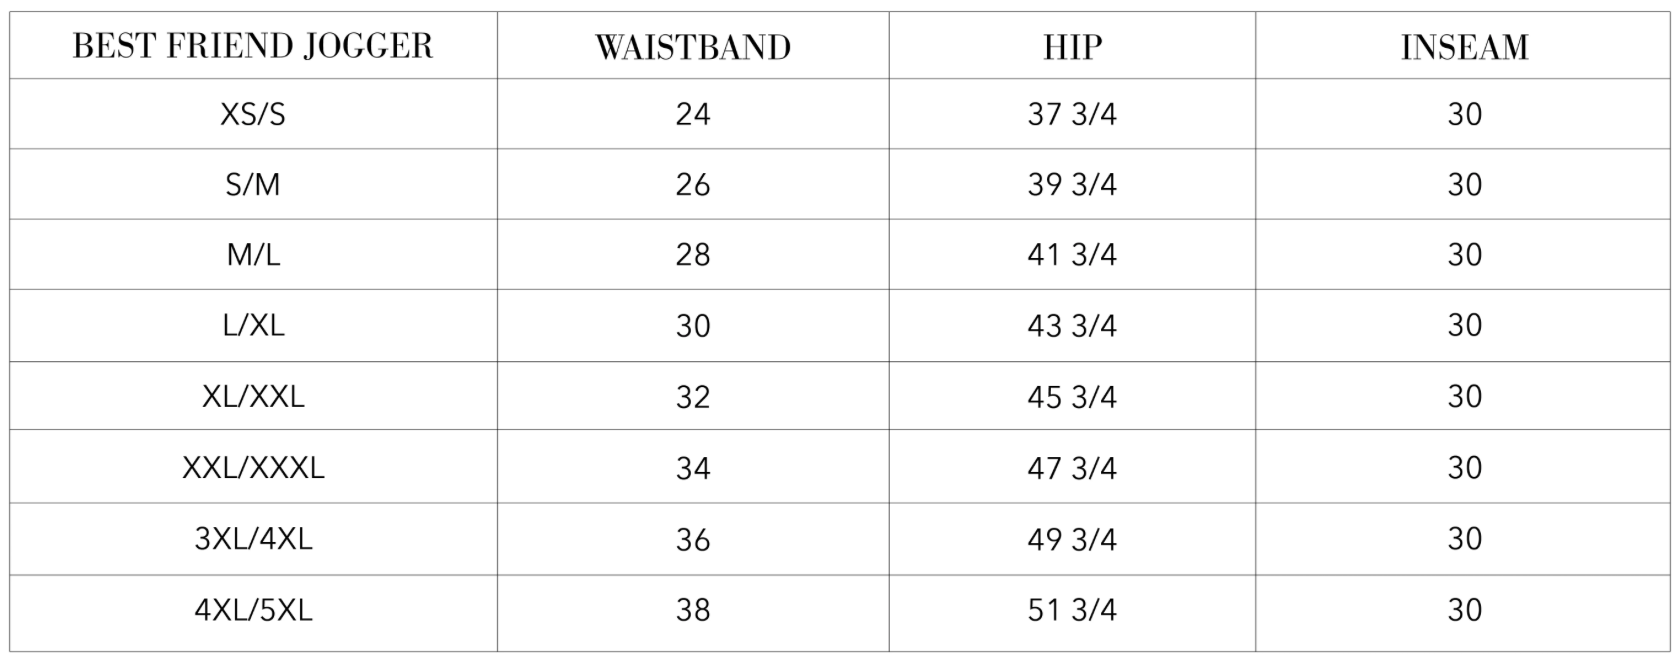Viewport: 1678px width, 664px height.
Task: Select waistband value 32
Action: tap(693, 396)
